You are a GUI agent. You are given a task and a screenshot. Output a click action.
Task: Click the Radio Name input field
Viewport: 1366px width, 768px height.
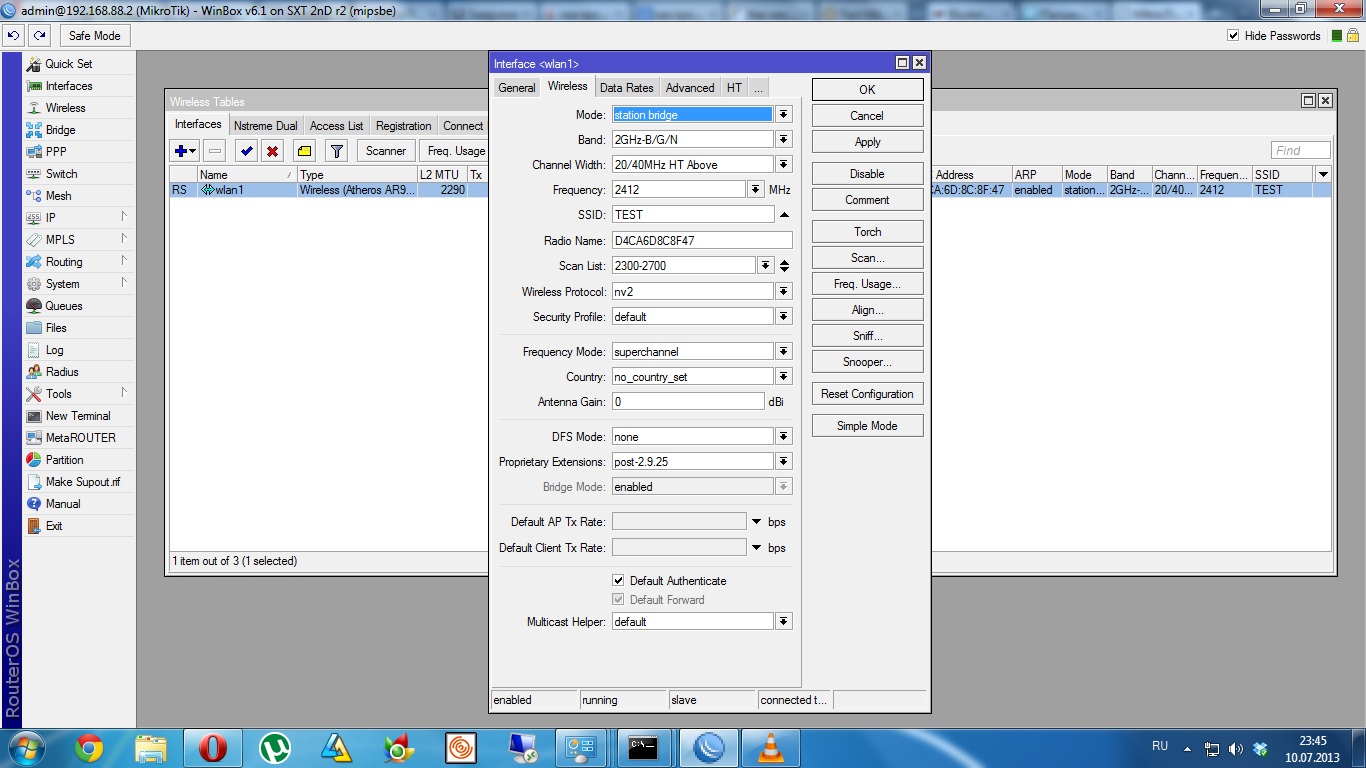pos(702,241)
